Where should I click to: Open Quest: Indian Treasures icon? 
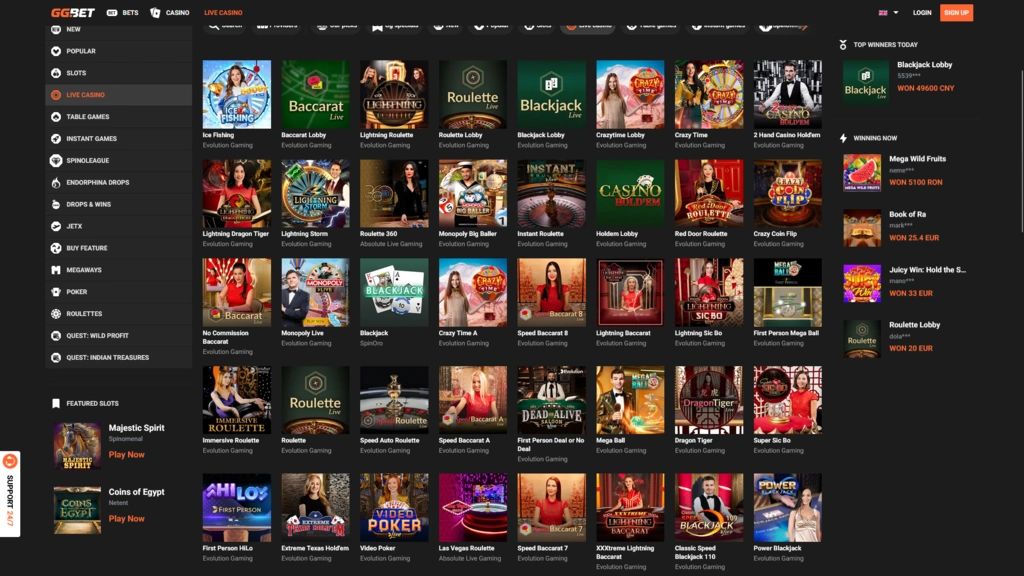(x=56, y=357)
